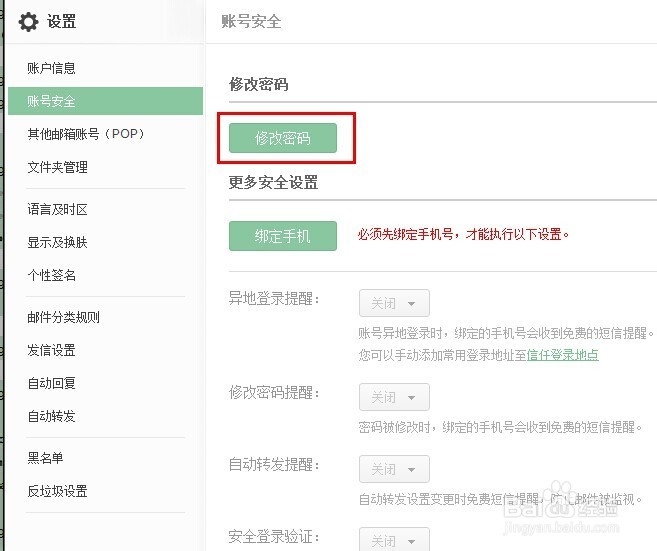Expand the 自动转发提醒 dropdown
This screenshot has height=551, width=657.
(x=394, y=469)
